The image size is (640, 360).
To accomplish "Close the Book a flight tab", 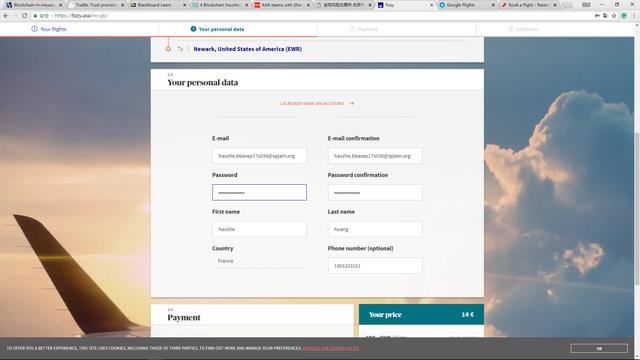I will [x=555, y=5].
